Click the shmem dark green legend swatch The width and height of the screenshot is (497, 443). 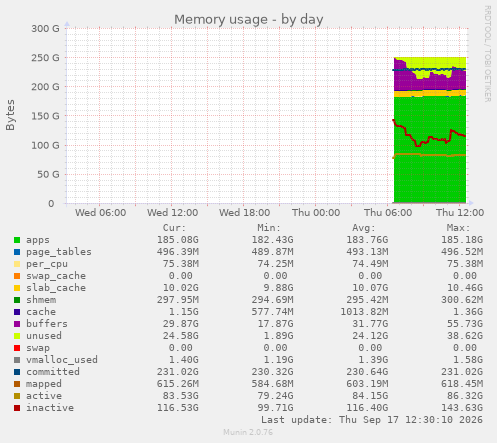point(17,300)
